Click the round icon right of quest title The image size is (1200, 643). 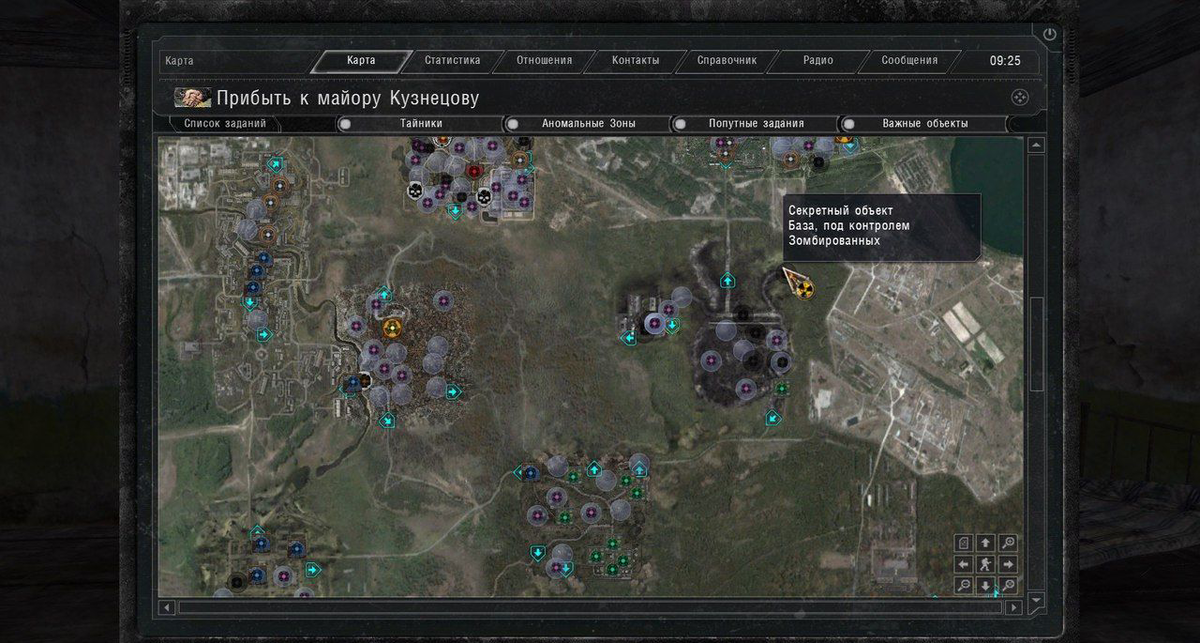click(x=1019, y=97)
